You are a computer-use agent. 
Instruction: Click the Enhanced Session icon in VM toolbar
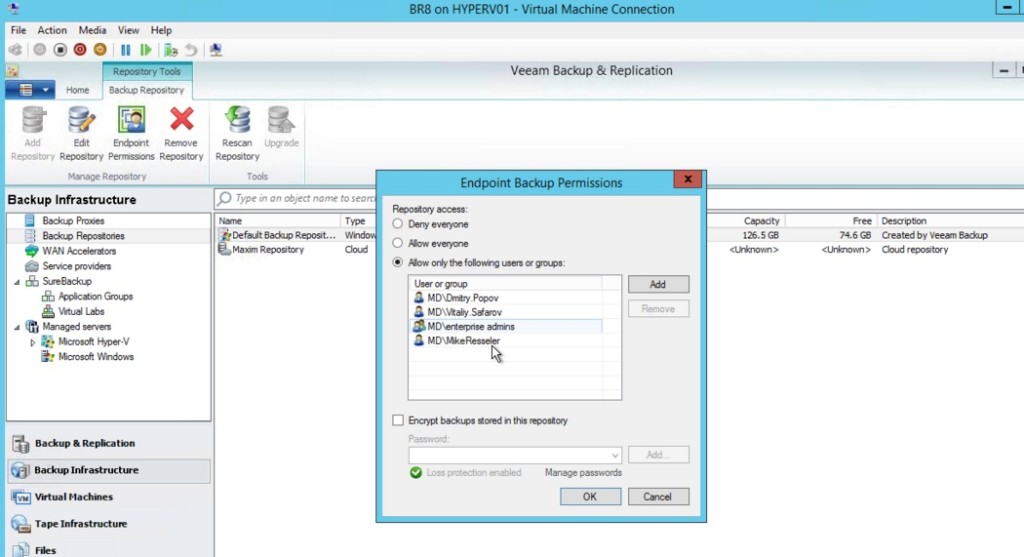point(216,50)
